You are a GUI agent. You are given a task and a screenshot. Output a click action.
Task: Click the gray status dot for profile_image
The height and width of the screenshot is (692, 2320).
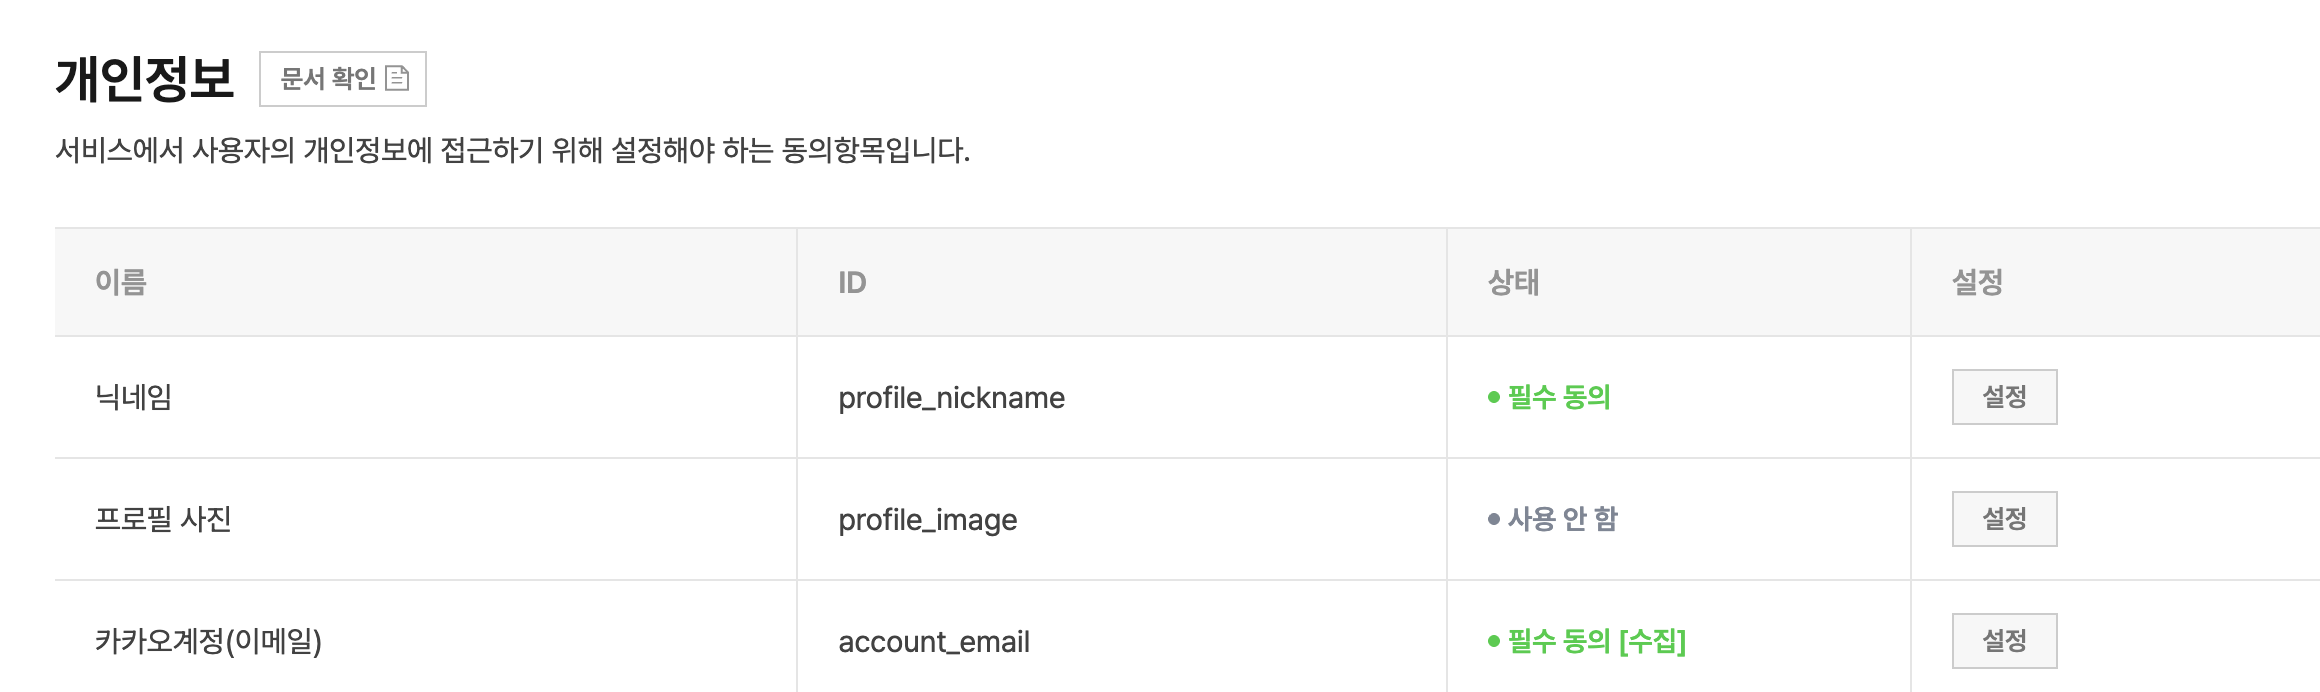1494,519
